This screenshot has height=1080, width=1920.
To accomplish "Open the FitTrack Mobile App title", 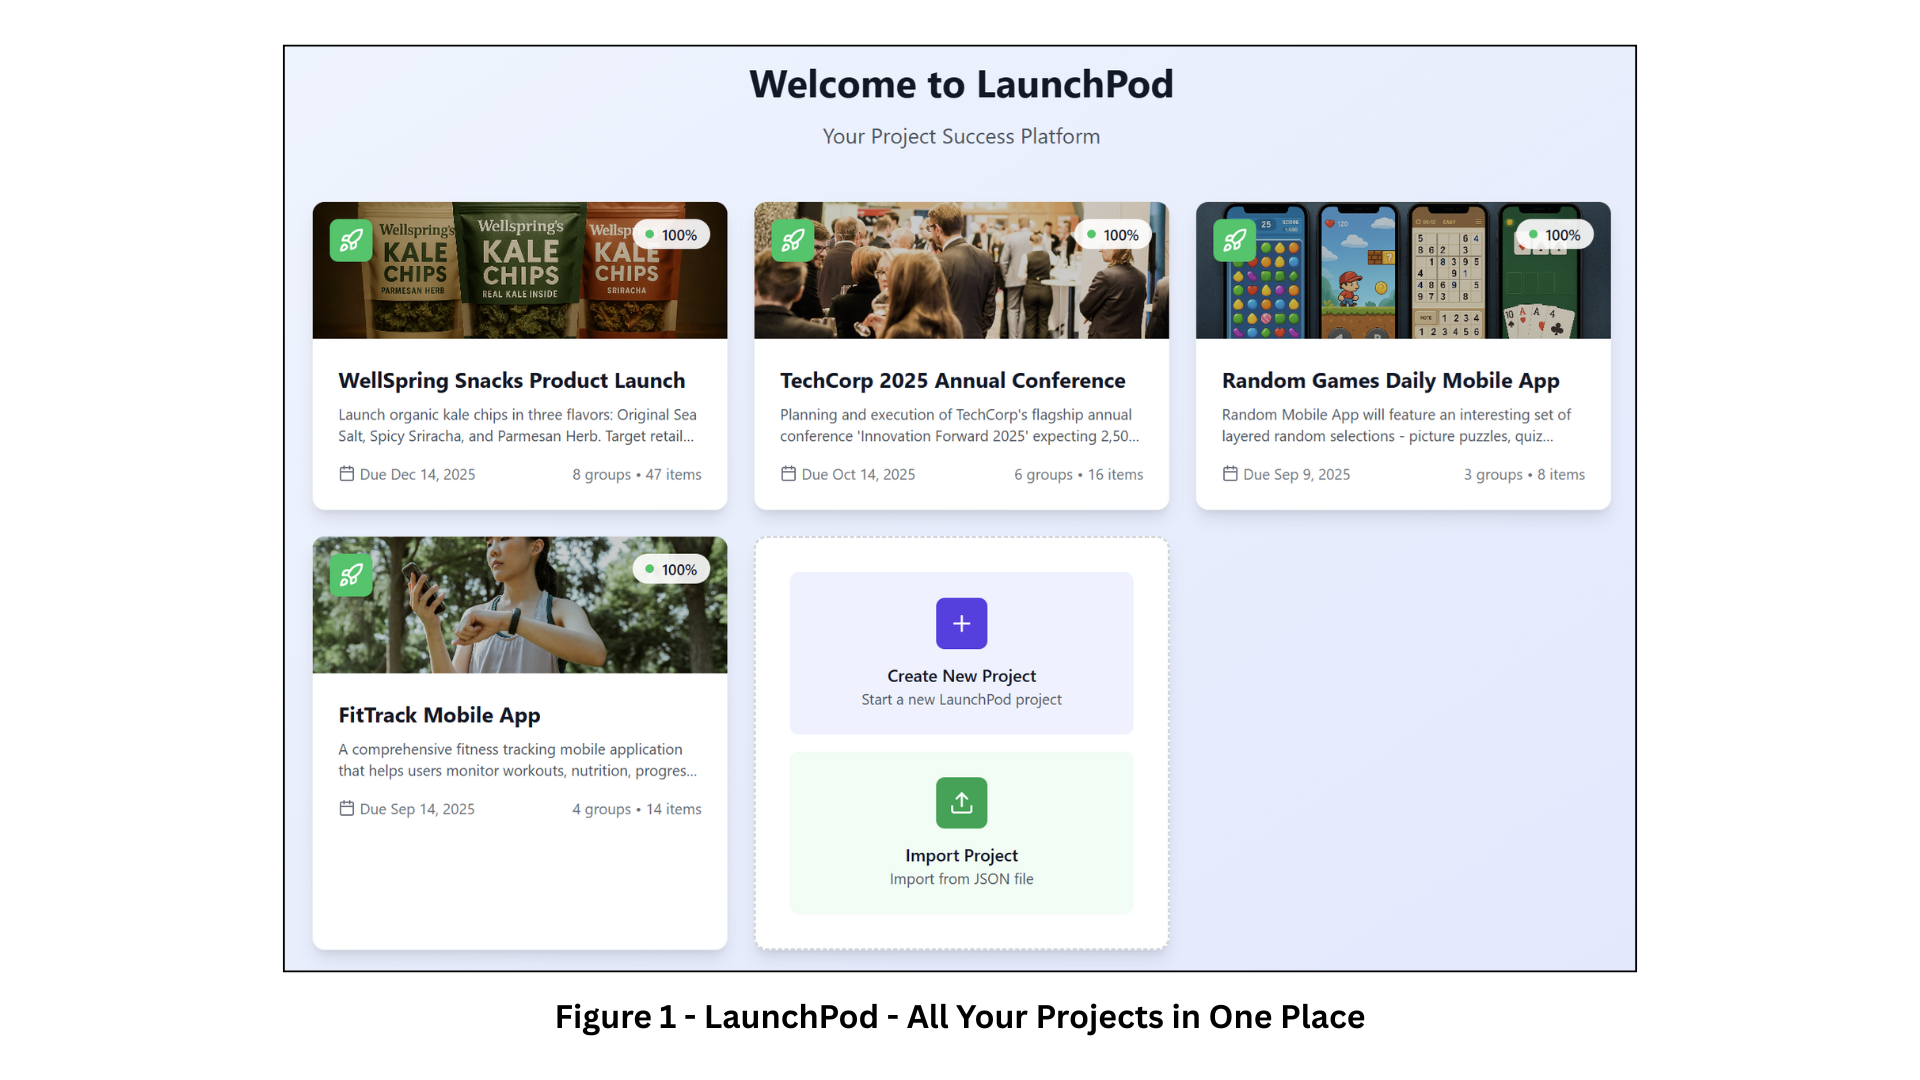I will point(439,715).
